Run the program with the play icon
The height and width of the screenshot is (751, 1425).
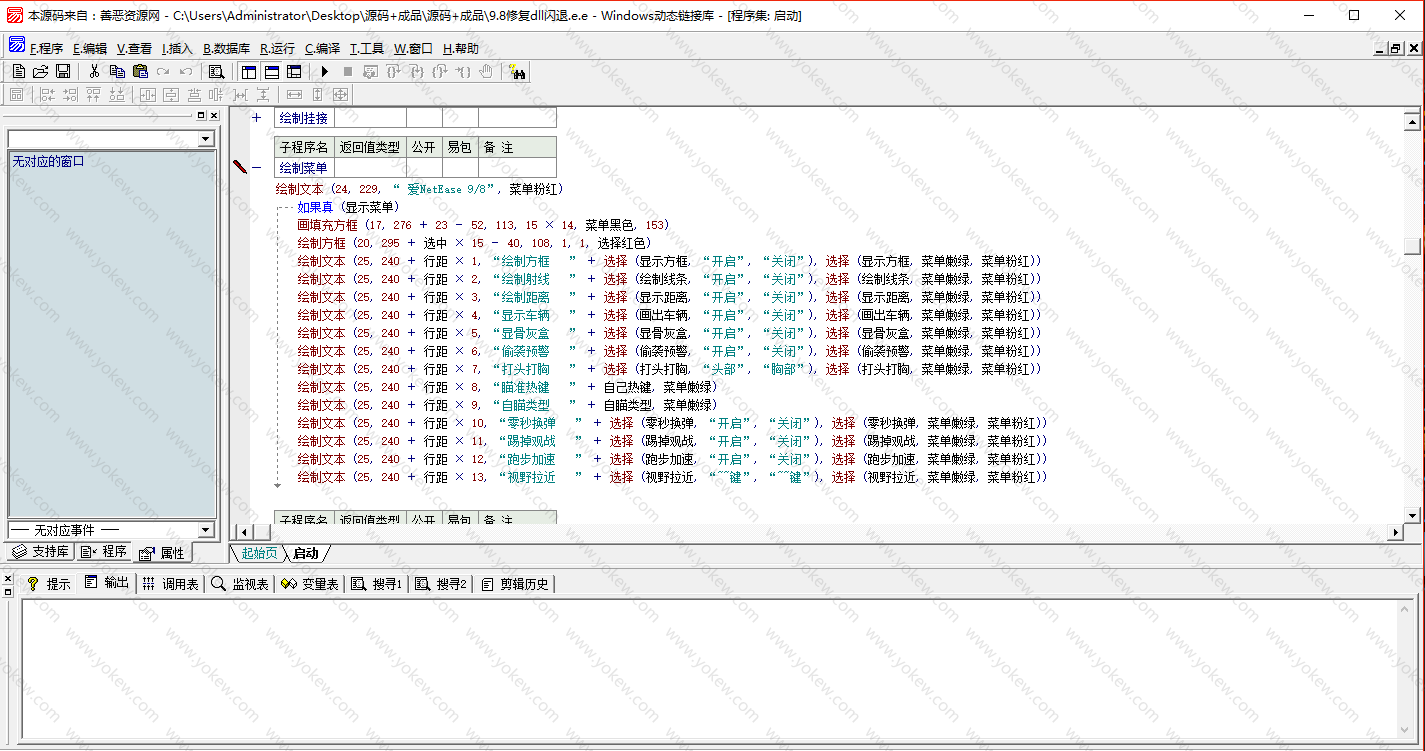point(324,71)
